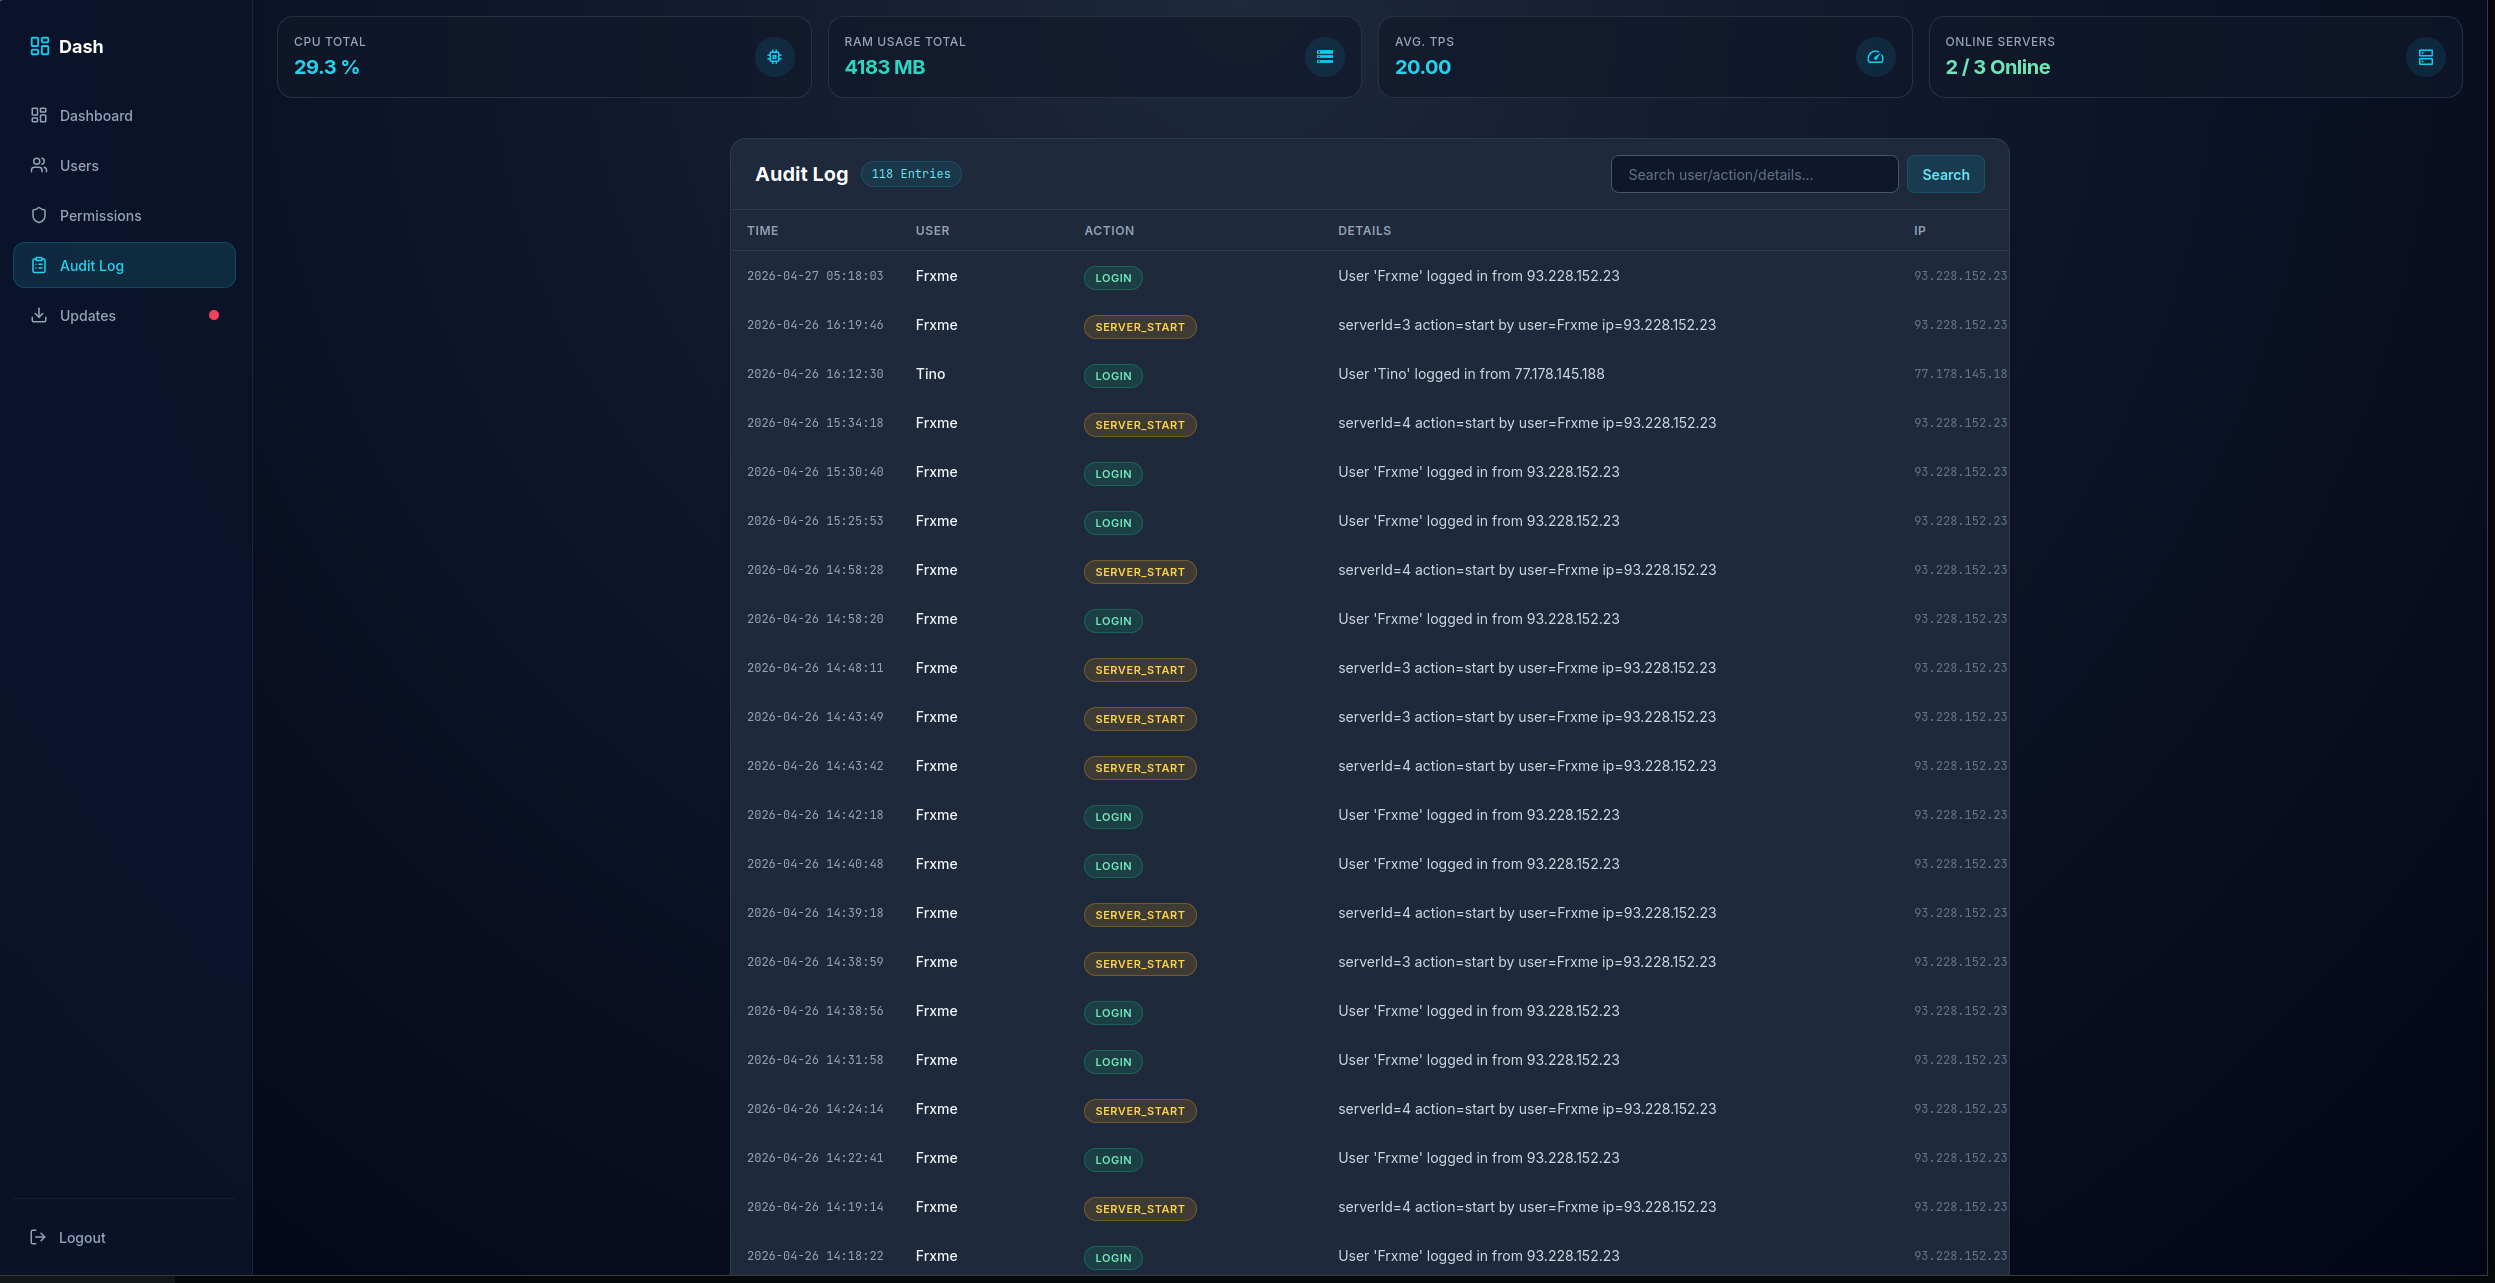Open the Dashboard page
The height and width of the screenshot is (1283, 2495).
(x=124, y=116)
